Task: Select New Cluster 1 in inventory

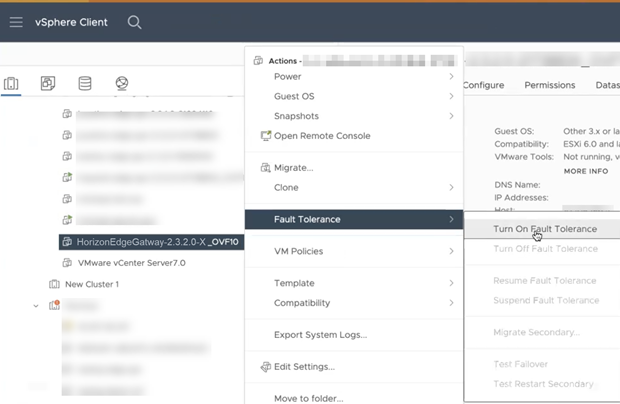Action: 92,284
